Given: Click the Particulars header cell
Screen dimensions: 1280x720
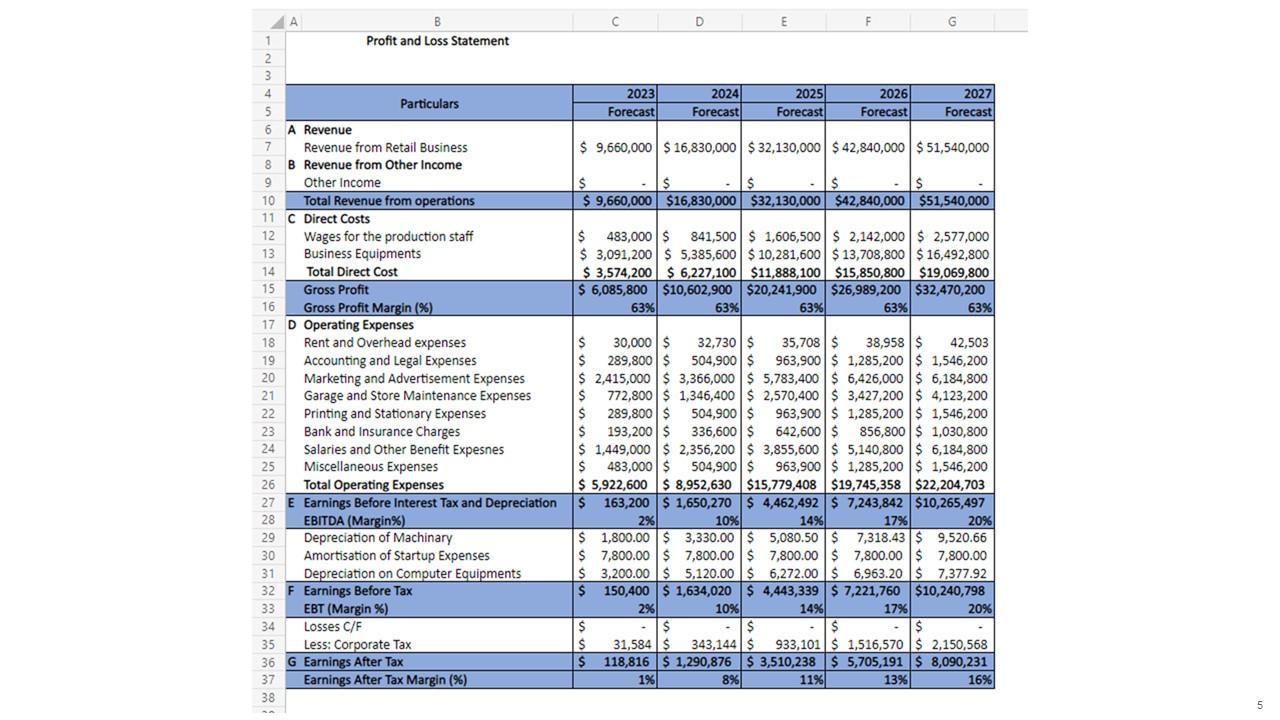Looking at the screenshot, I should pyautogui.click(x=429, y=103).
